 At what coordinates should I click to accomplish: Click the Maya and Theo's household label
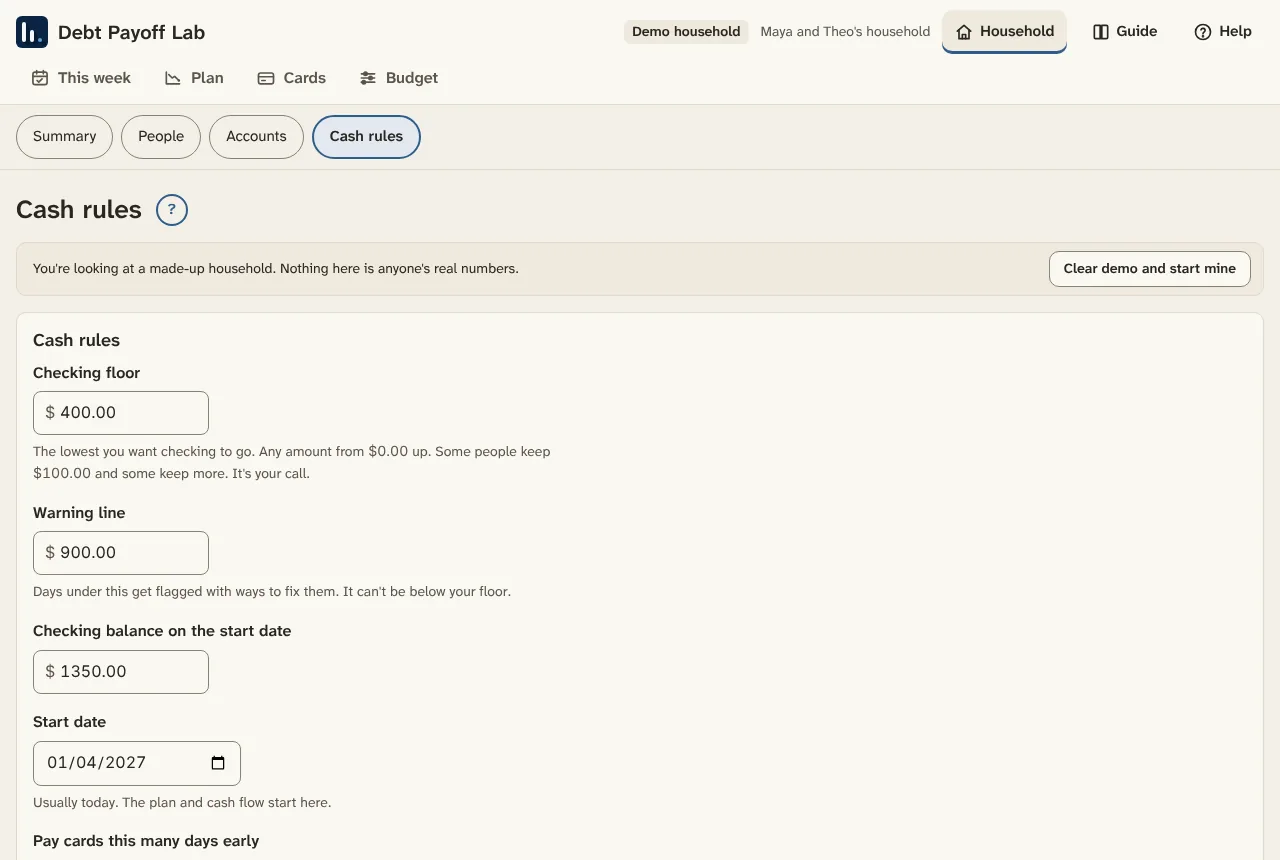point(845,32)
